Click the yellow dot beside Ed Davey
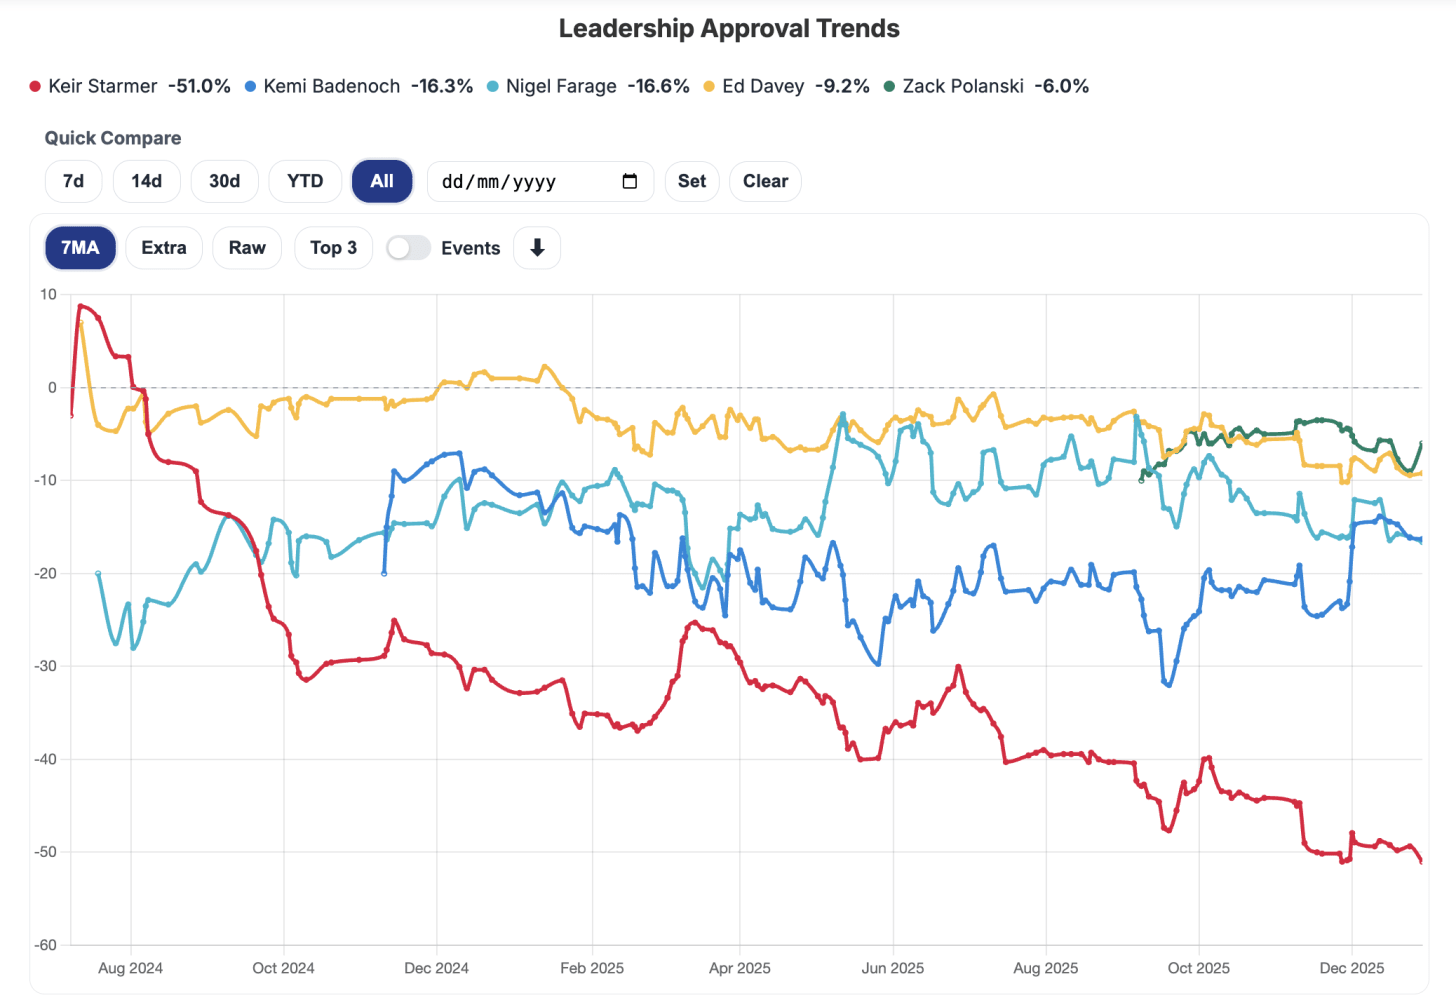Viewport: 1456px width, 1000px height. [710, 85]
